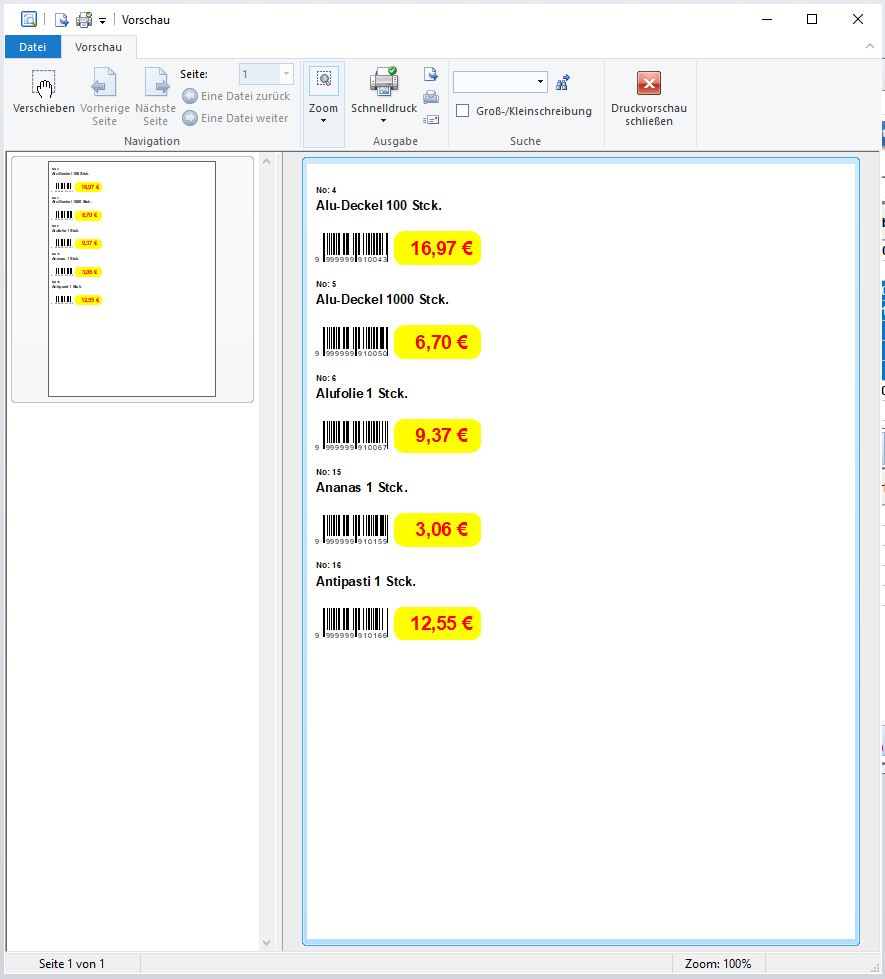The width and height of the screenshot is (885, 979).
Task: Click the 16,97 € price label
Action: click(x=438, y=248)
